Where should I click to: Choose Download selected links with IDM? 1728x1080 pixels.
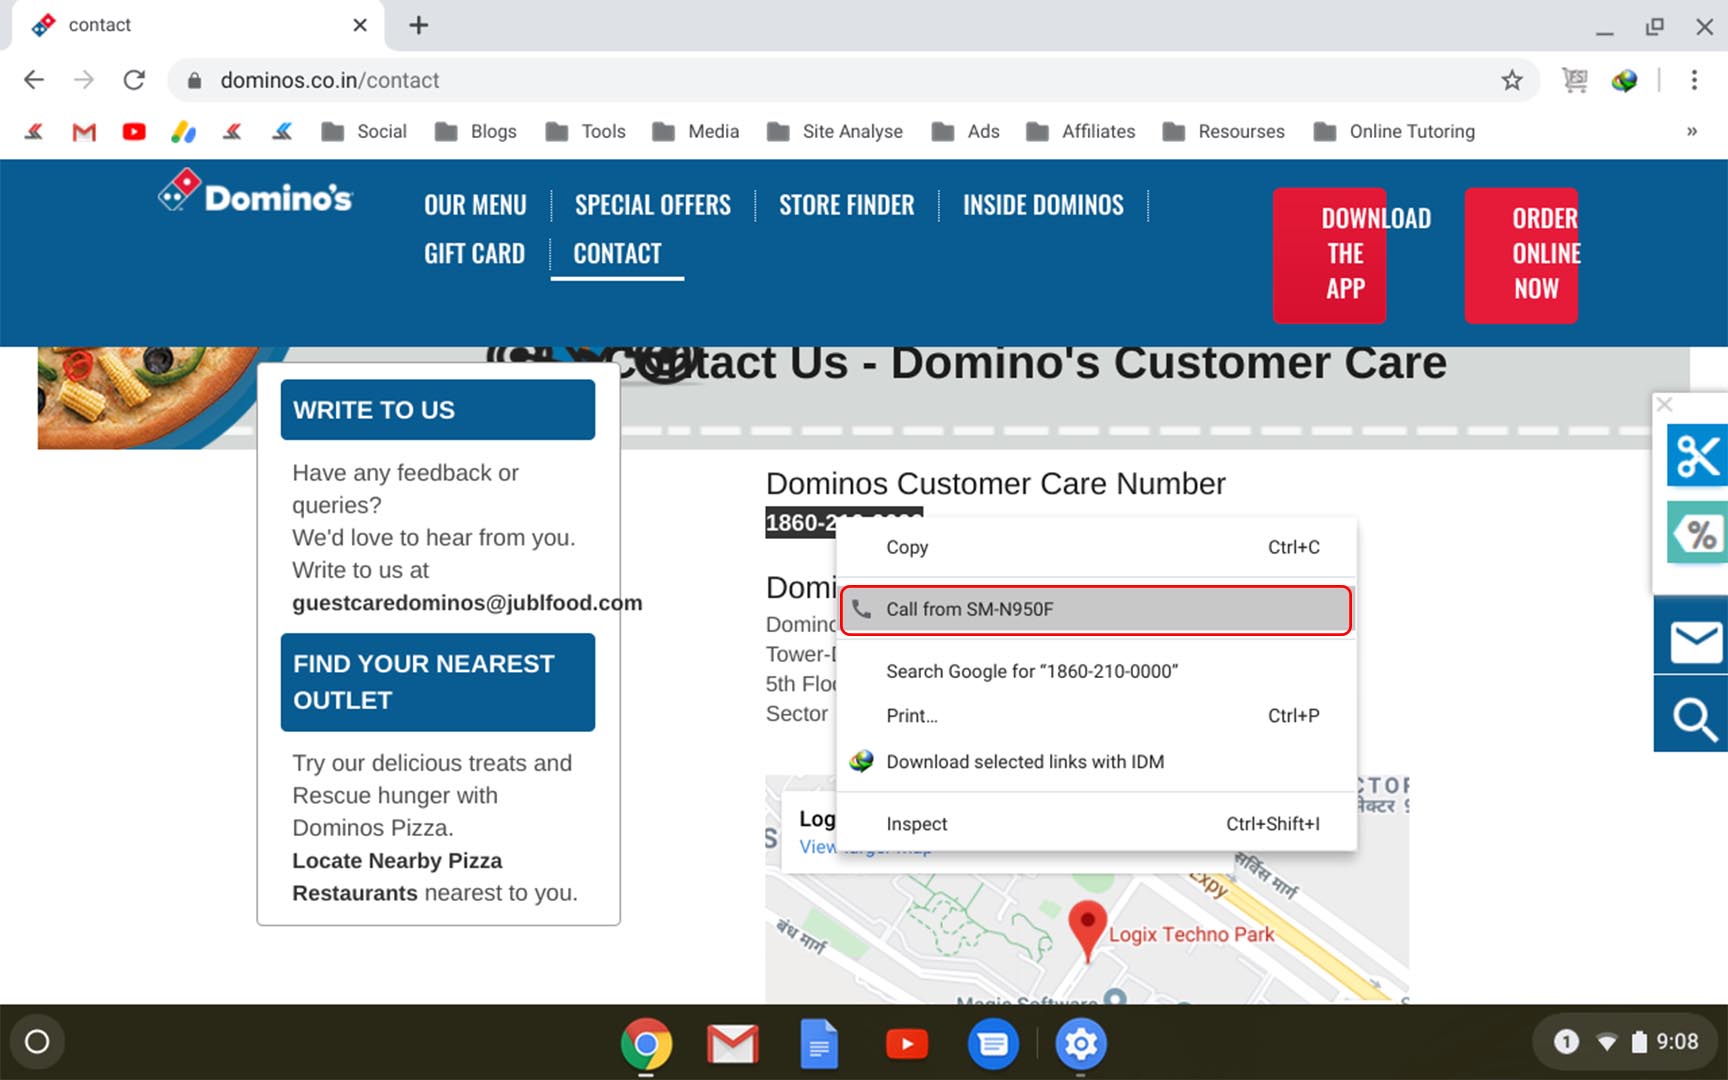click(x=1096, y=762)
